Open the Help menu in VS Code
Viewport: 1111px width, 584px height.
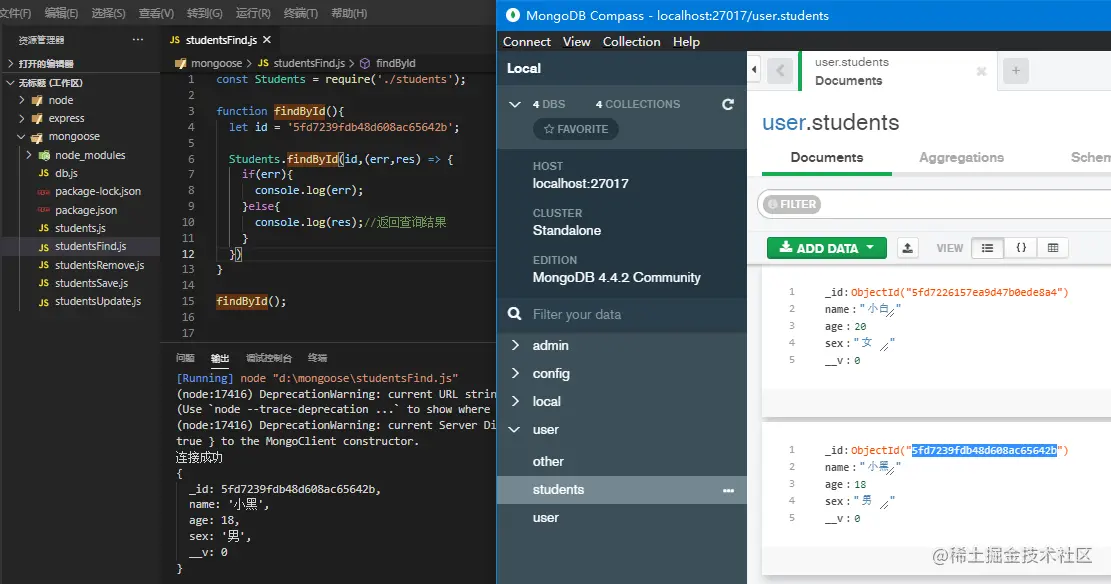pyautogui.click(x=349, y=13)
